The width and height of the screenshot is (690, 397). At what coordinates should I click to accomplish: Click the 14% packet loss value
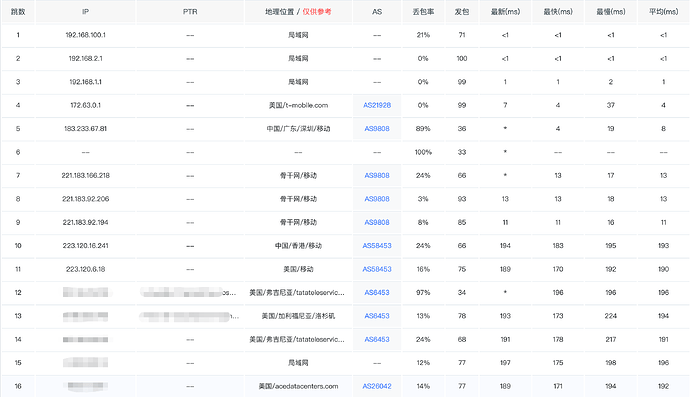[423, 386]
